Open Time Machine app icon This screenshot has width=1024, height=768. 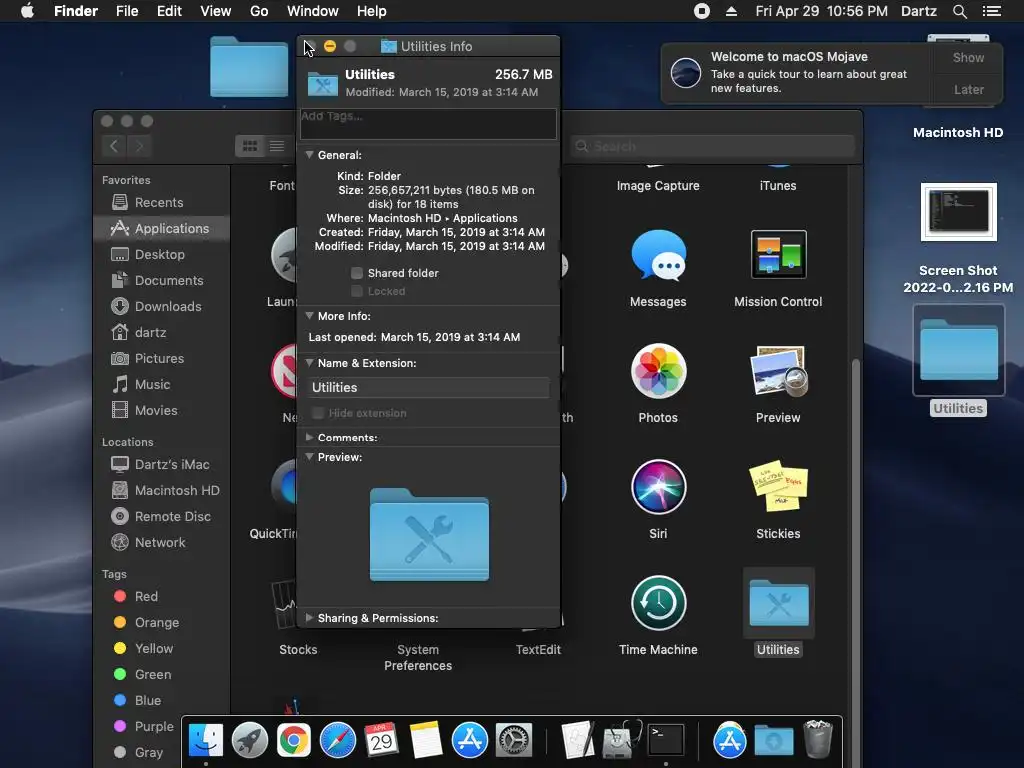[658, 603]
